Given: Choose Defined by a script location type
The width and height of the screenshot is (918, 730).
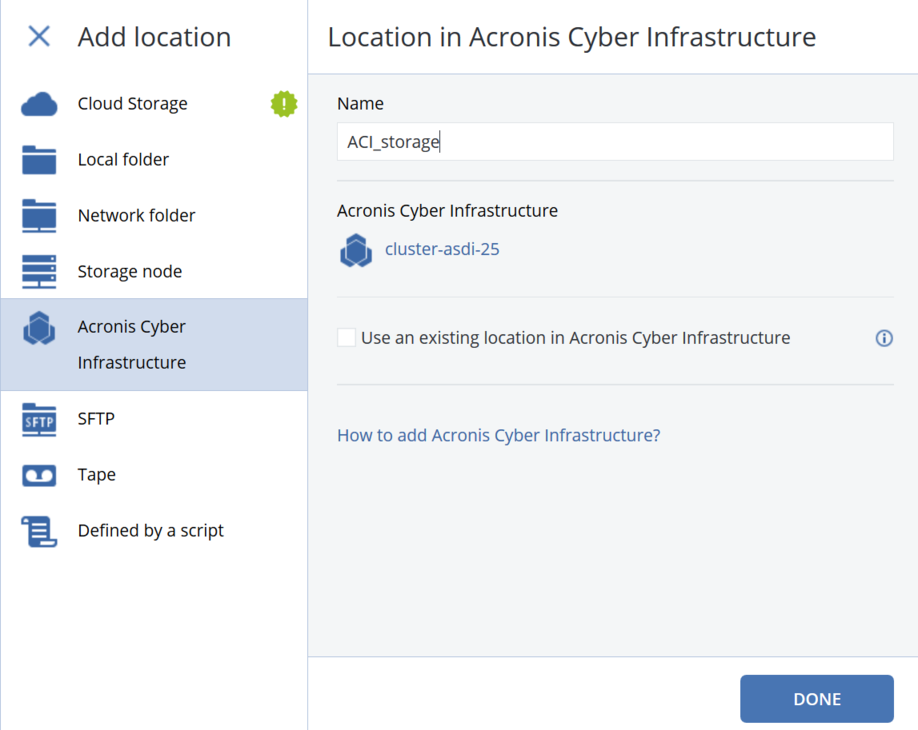Looking at the screenshot, I should [x=154, y=531].
